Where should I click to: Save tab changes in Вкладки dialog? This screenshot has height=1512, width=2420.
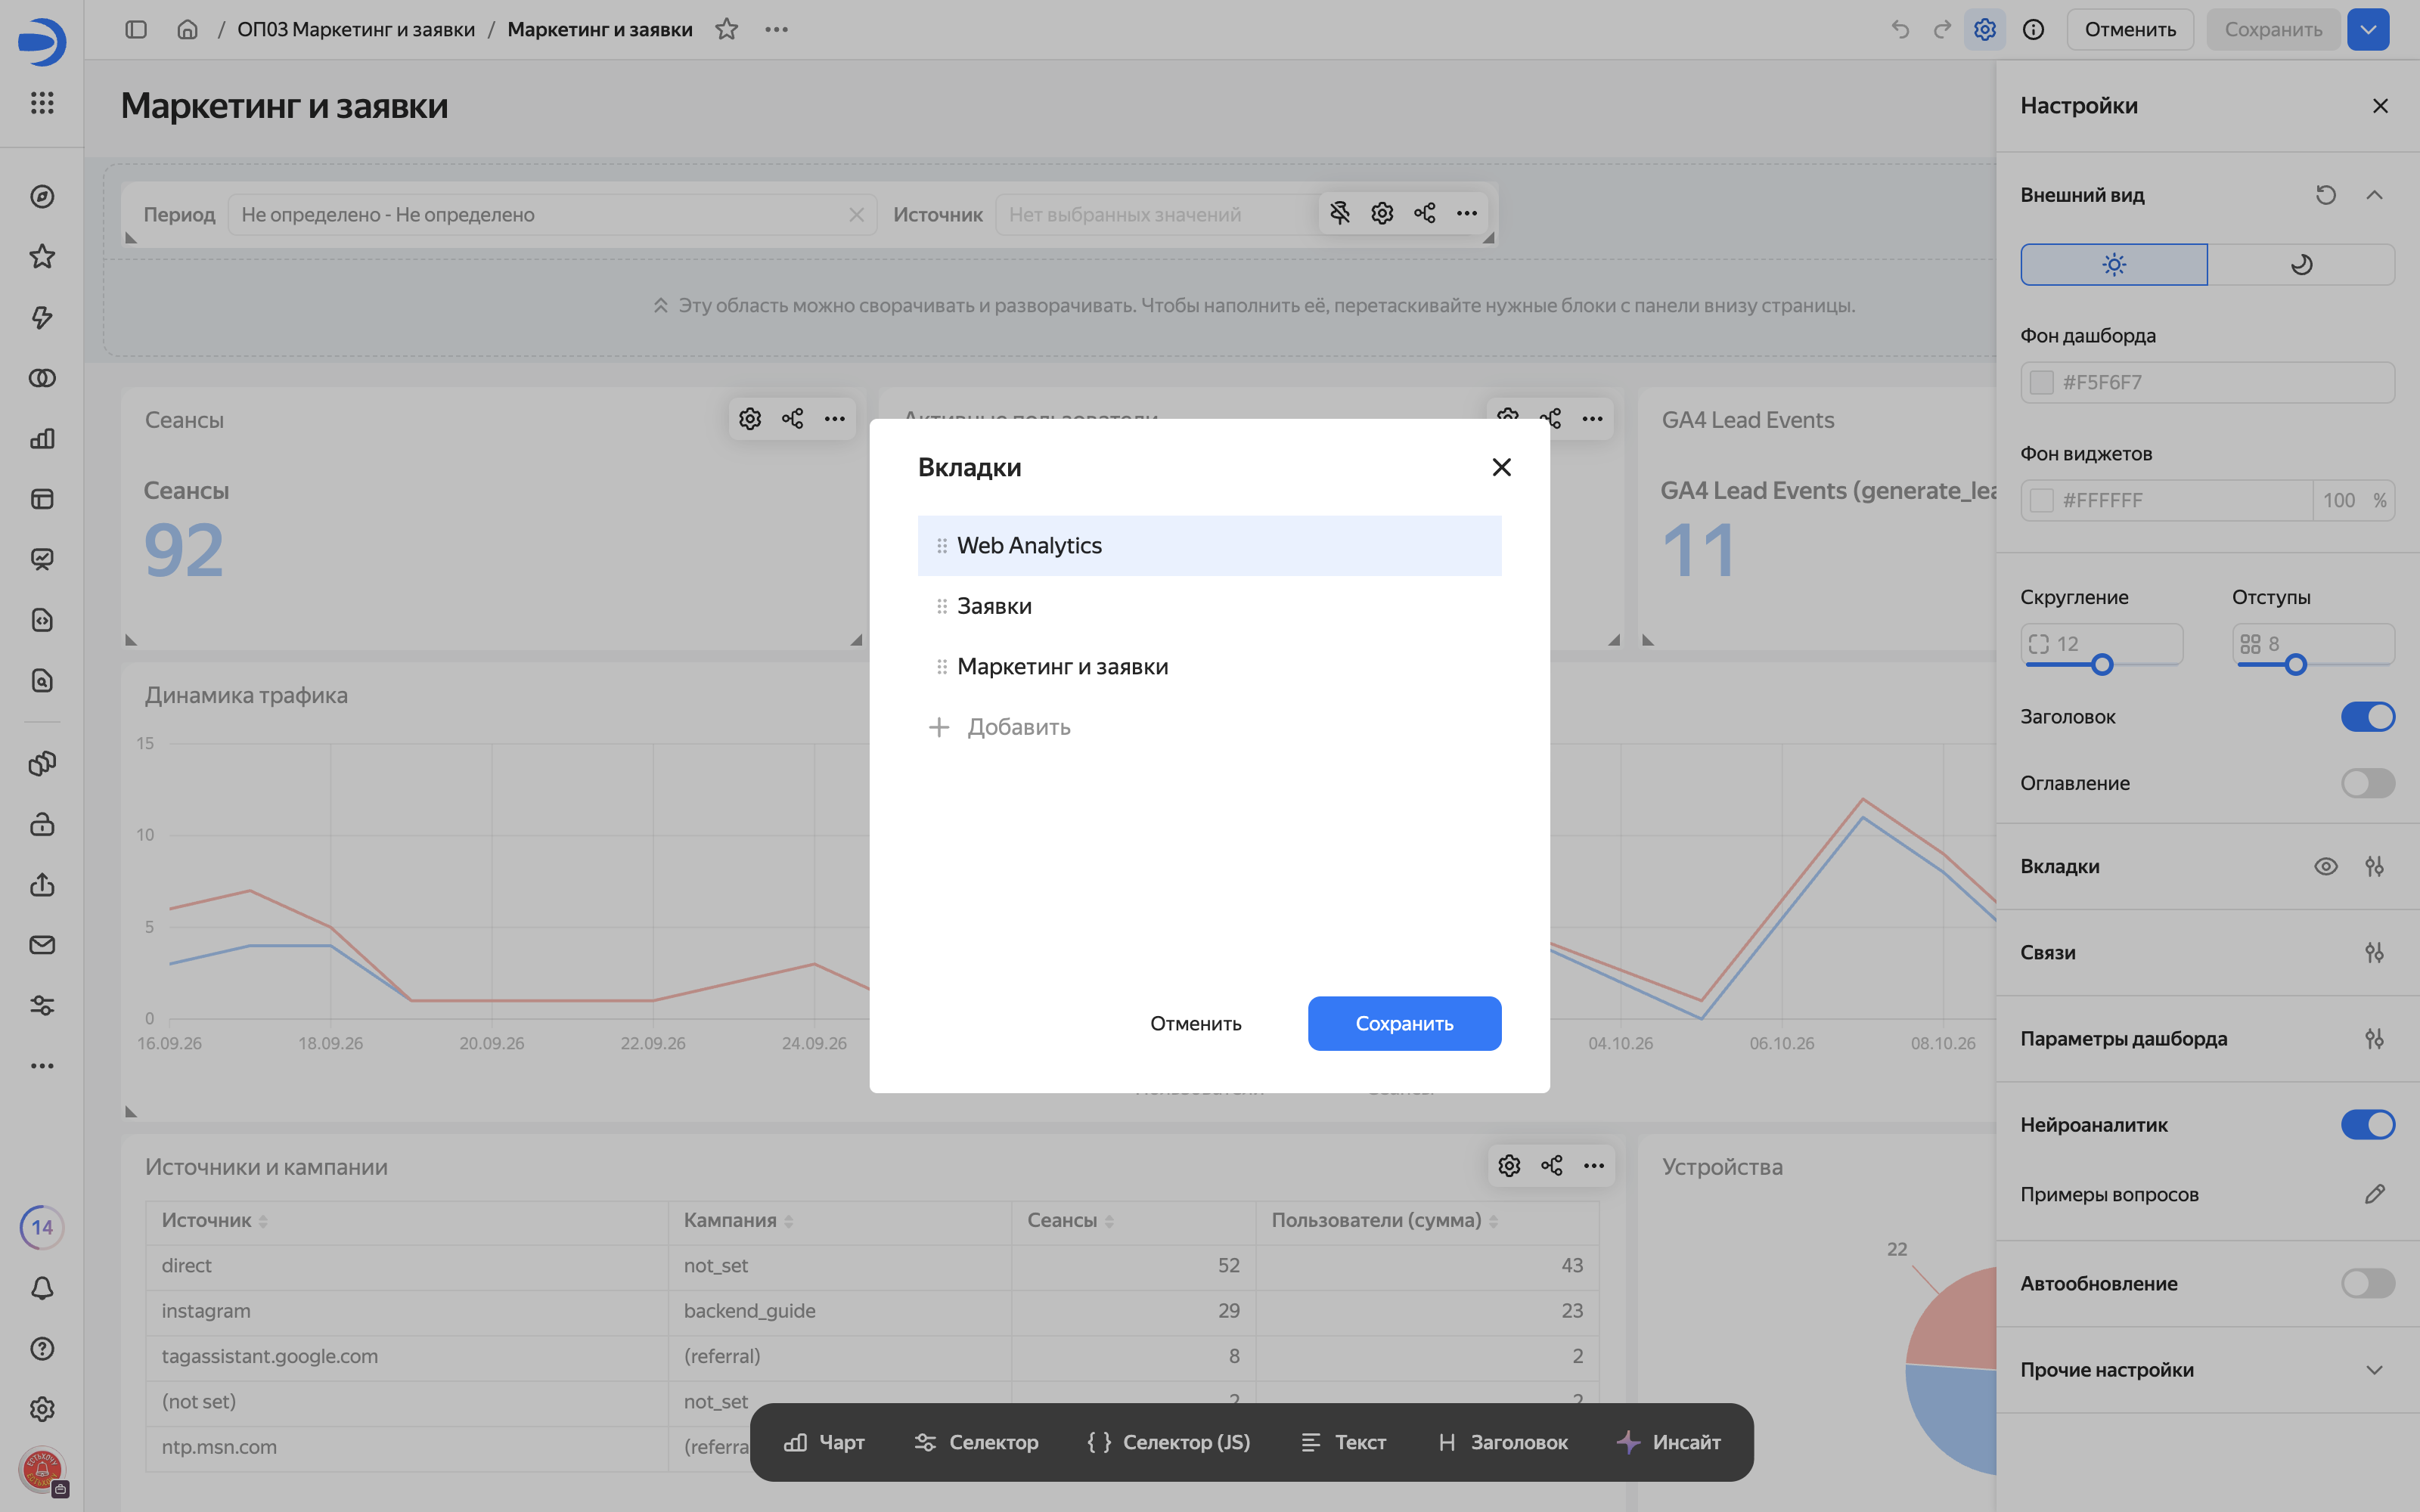(1404, 1023)
